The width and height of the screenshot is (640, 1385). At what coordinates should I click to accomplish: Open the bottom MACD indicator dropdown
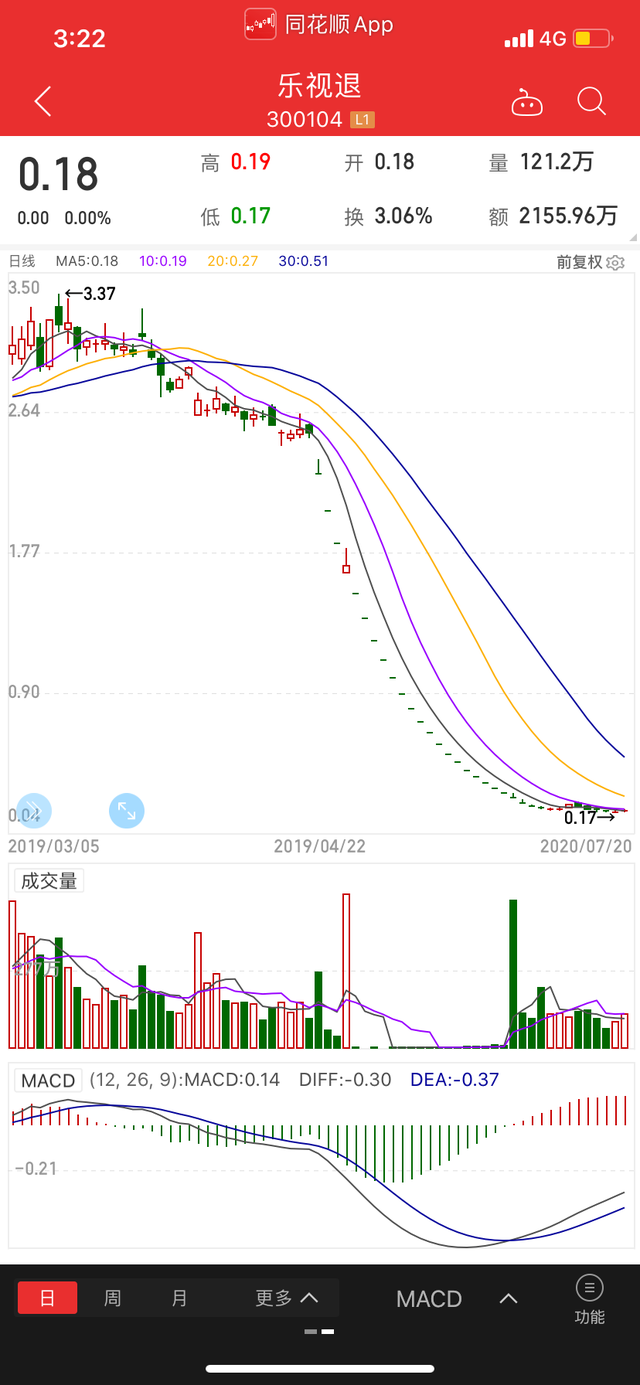click(457, 1299)
